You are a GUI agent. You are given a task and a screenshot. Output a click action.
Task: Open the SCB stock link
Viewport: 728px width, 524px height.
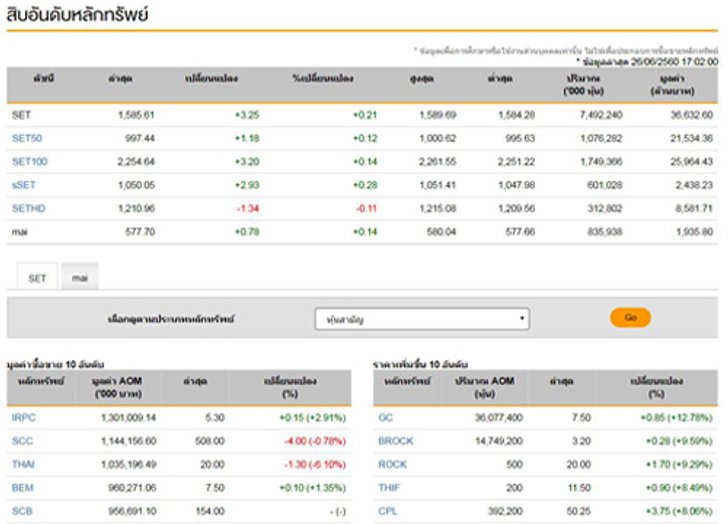[22, 511]
